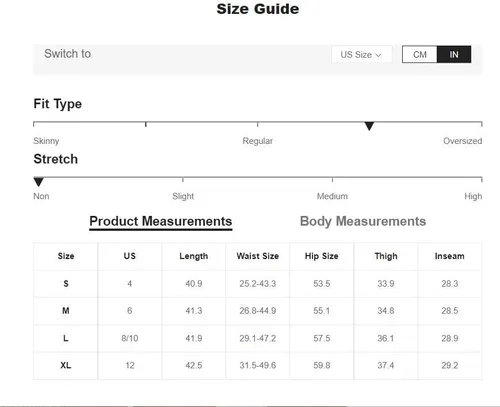Click the Slight stretch label
Screen dimensions: 500x407
click(183, 196)
